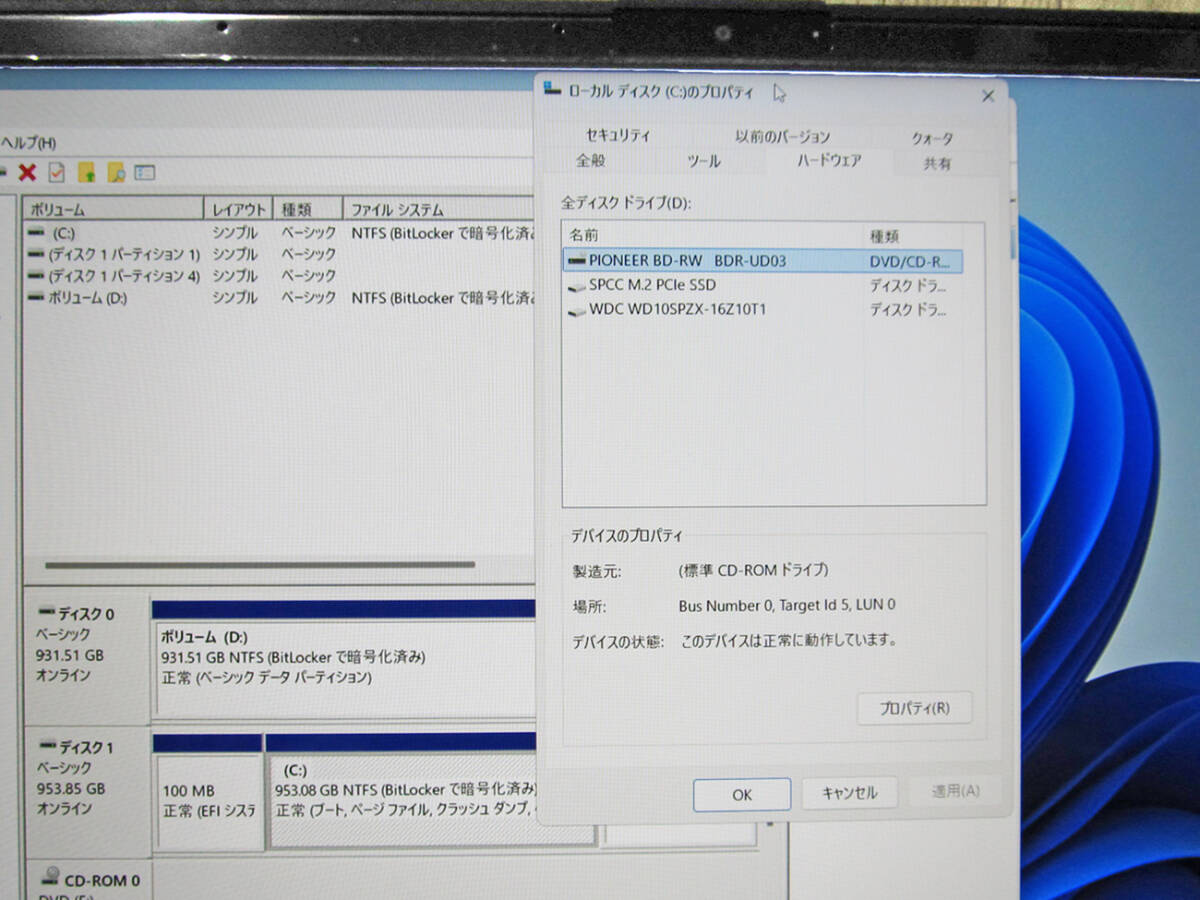The width and height of the screenshot is (1200, 900).
Task: Click the drive icon beside PIONEER BD-RW
Action: [576, 261]
